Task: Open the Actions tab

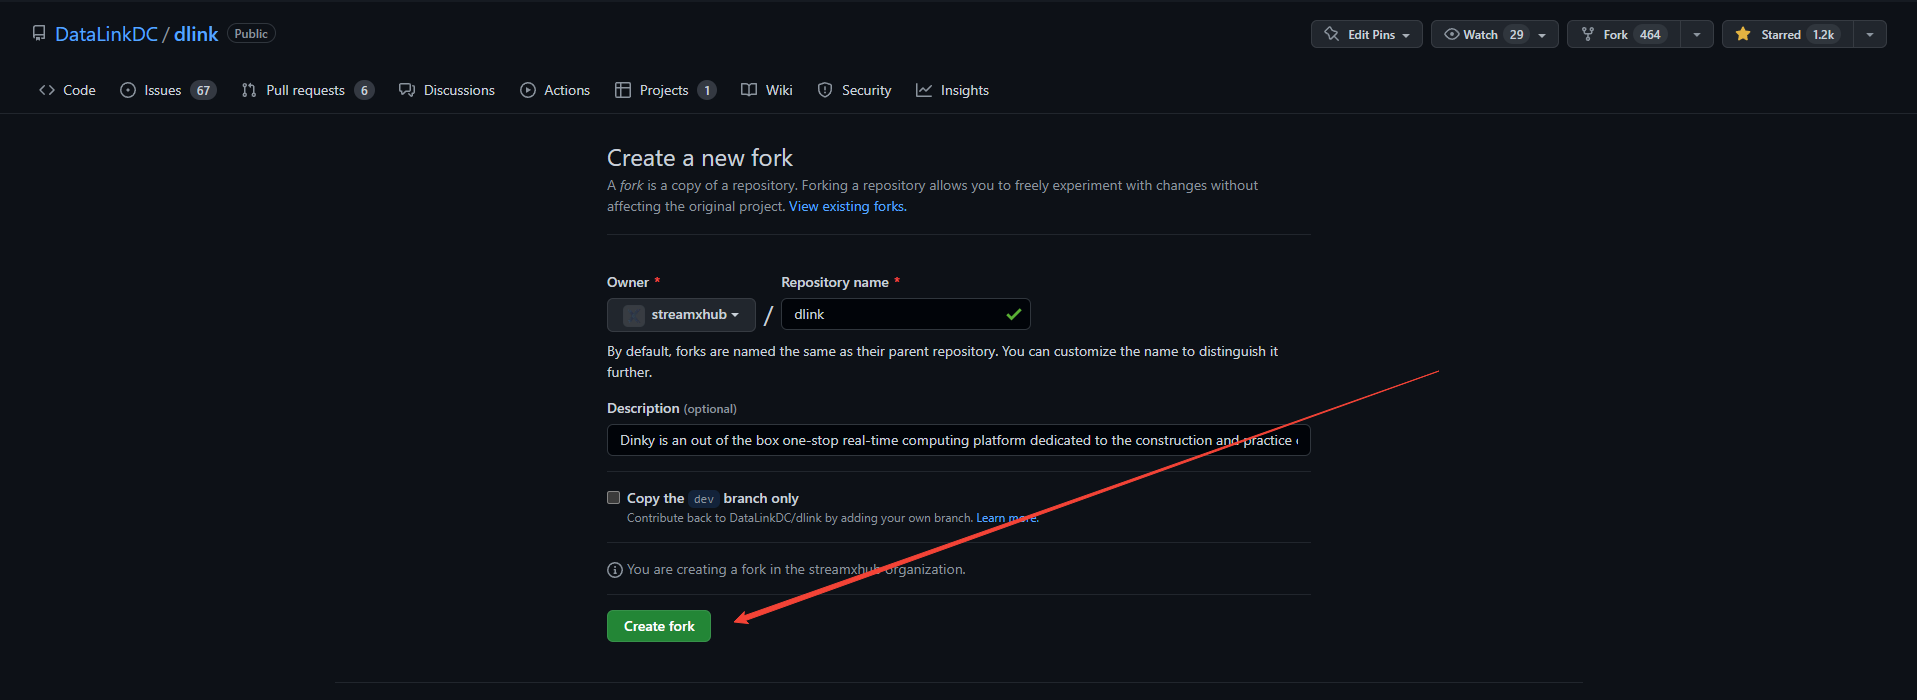Action: (x=555, y=90)
